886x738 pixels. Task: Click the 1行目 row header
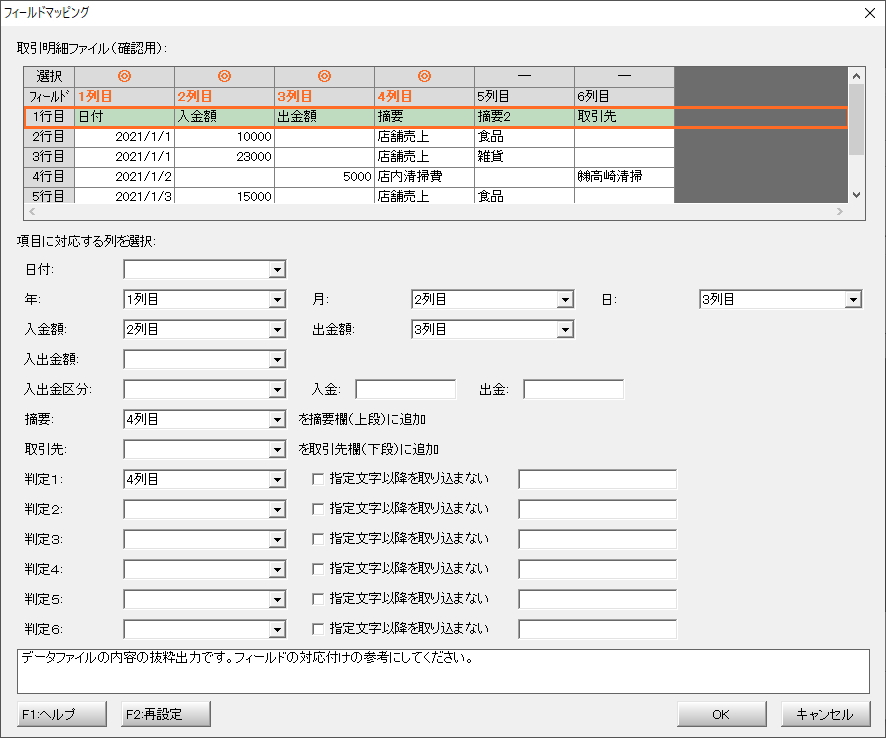click(49, 116)
